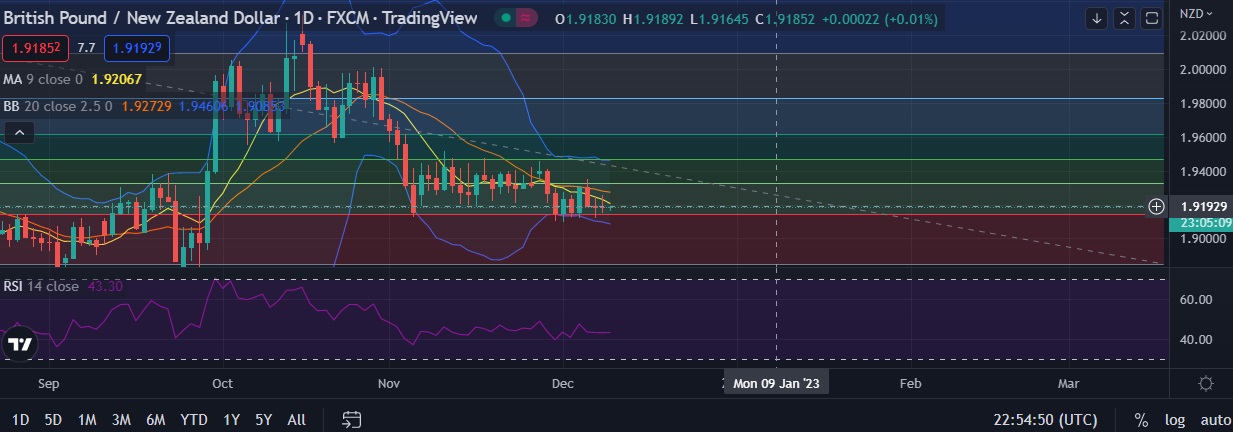1233x432 pixels.
Task: Select the 5D time range
Action: 54,419
